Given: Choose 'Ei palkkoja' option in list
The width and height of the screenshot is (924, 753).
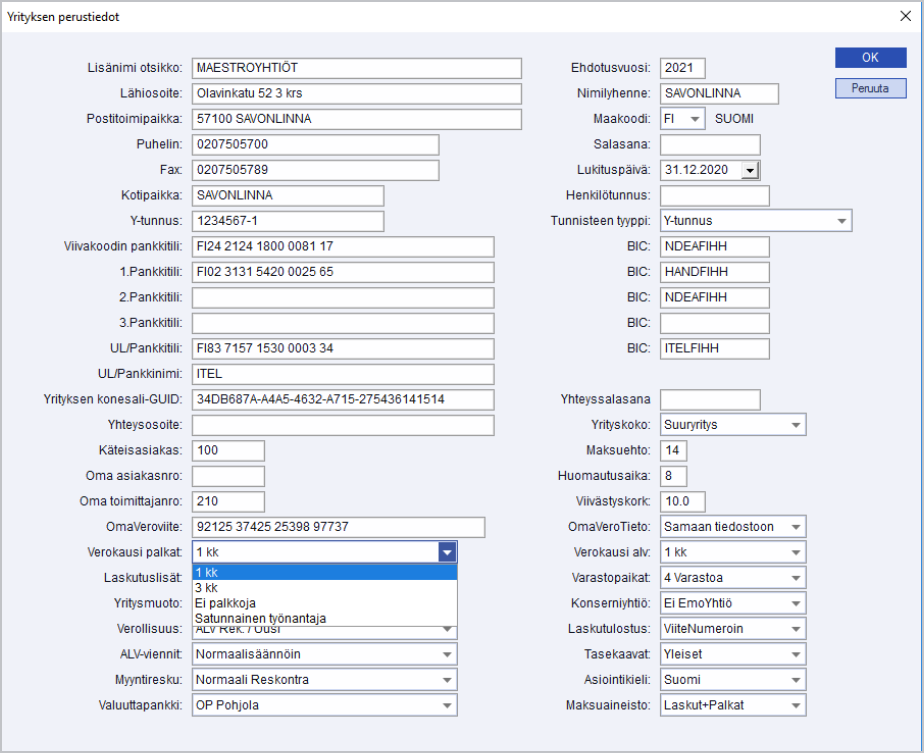Looking at the screenshot, I should coord(324,603).
